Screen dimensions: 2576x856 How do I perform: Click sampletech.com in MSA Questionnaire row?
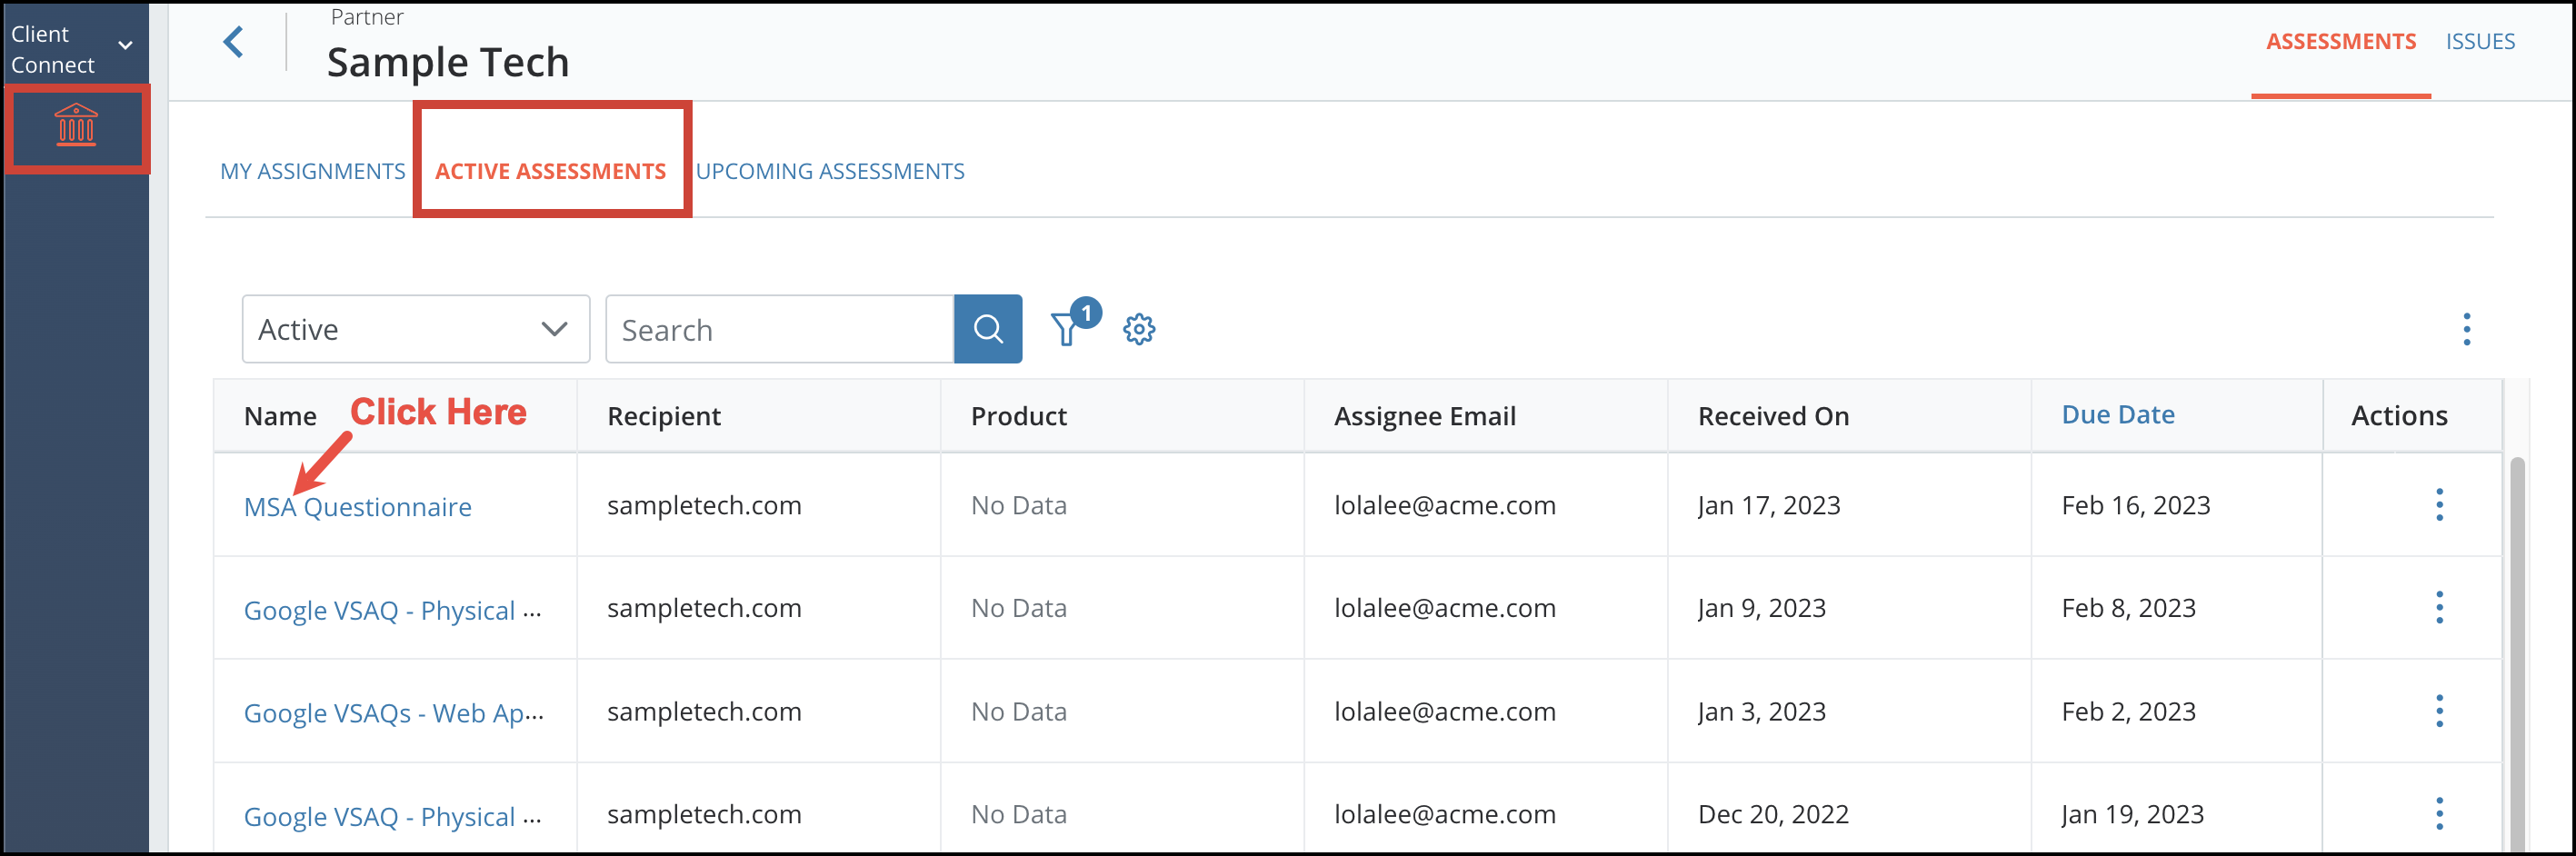point(704,506)
